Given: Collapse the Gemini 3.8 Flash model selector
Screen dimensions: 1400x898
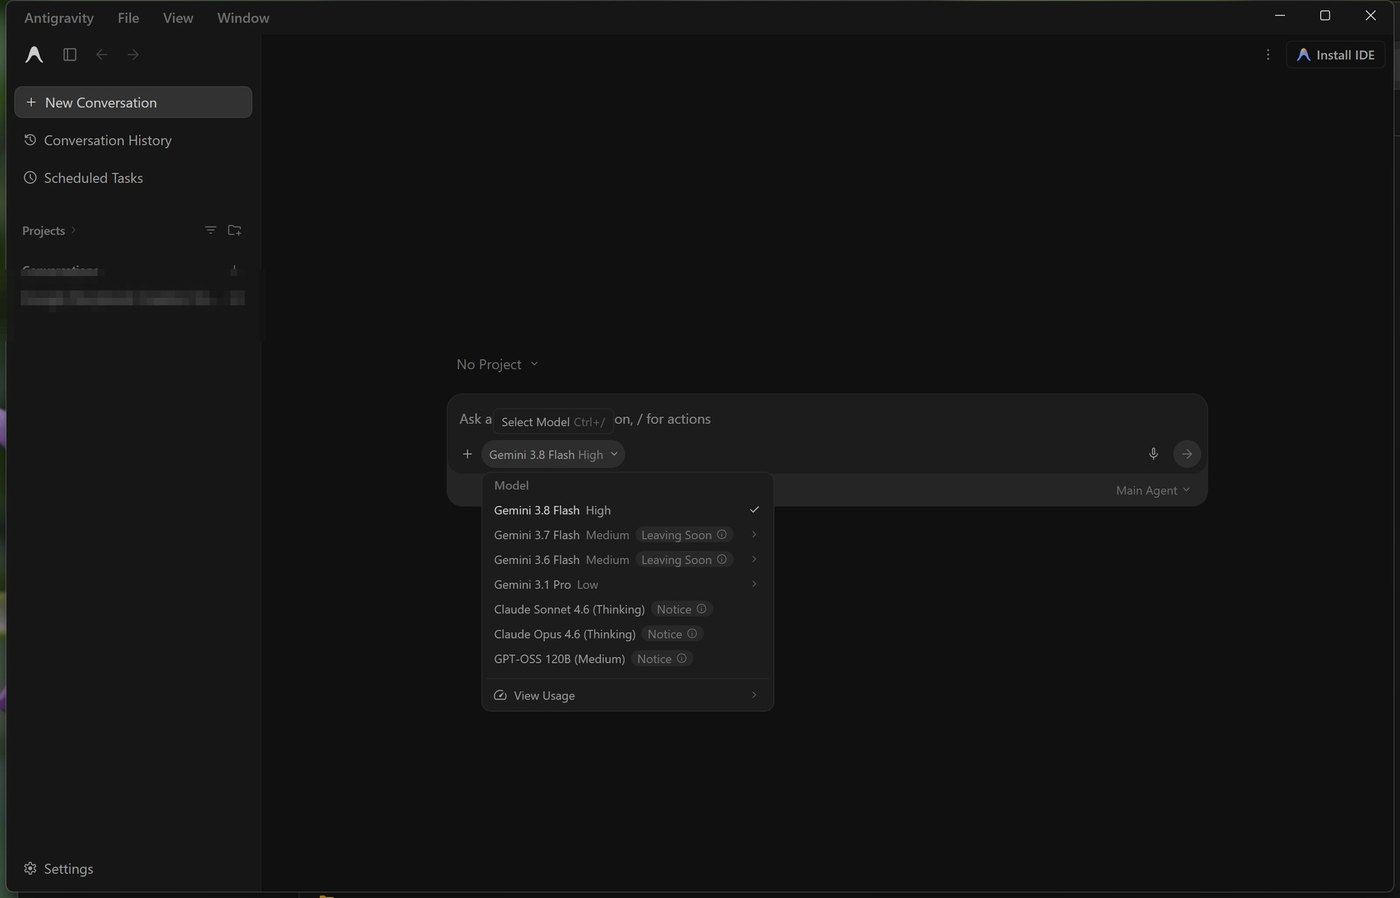Looking at the screenshot, I should 553,454.
